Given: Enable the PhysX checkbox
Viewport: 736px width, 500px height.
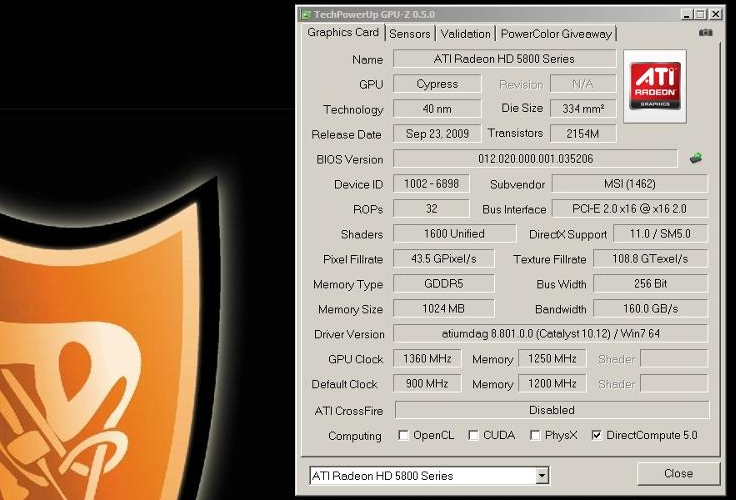Looking at the screenshot, I should pyautogui.click(x=535, y=435).
